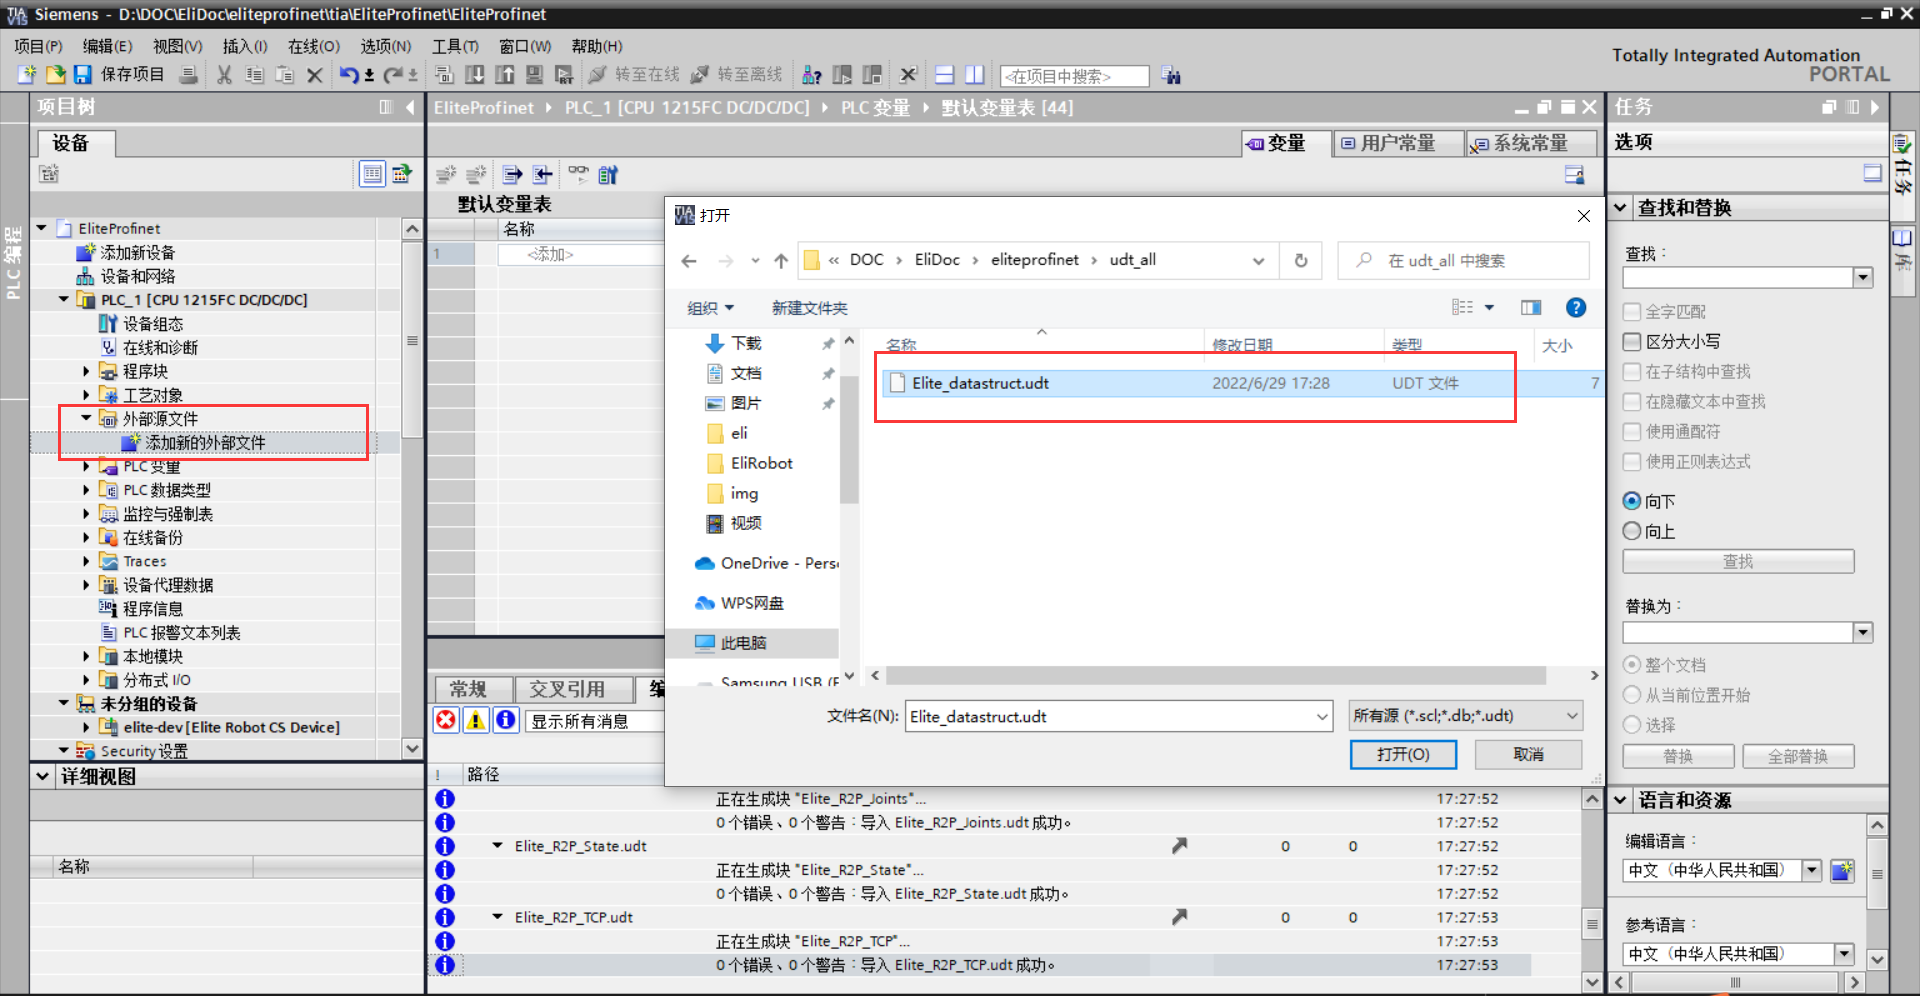
Task: Click the go online toolbar button
Action: tap(634, 75)
